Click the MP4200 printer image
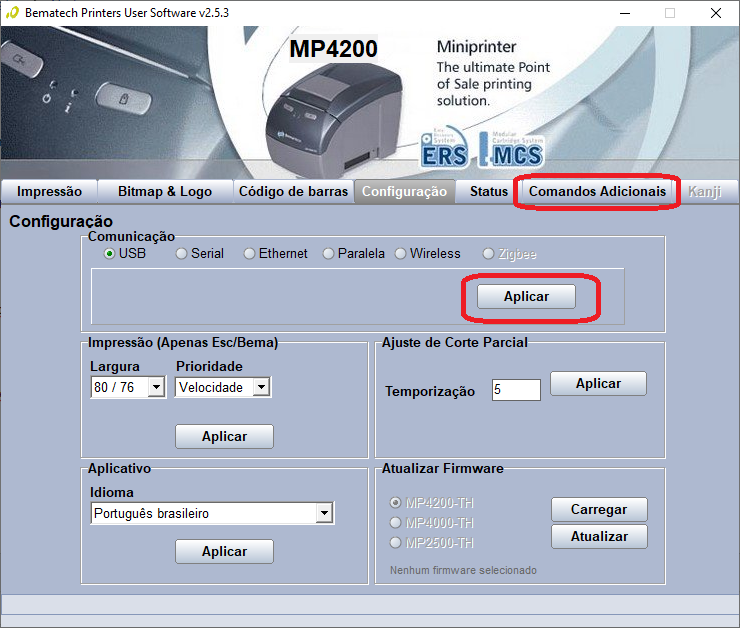 (x=334, y=119)
